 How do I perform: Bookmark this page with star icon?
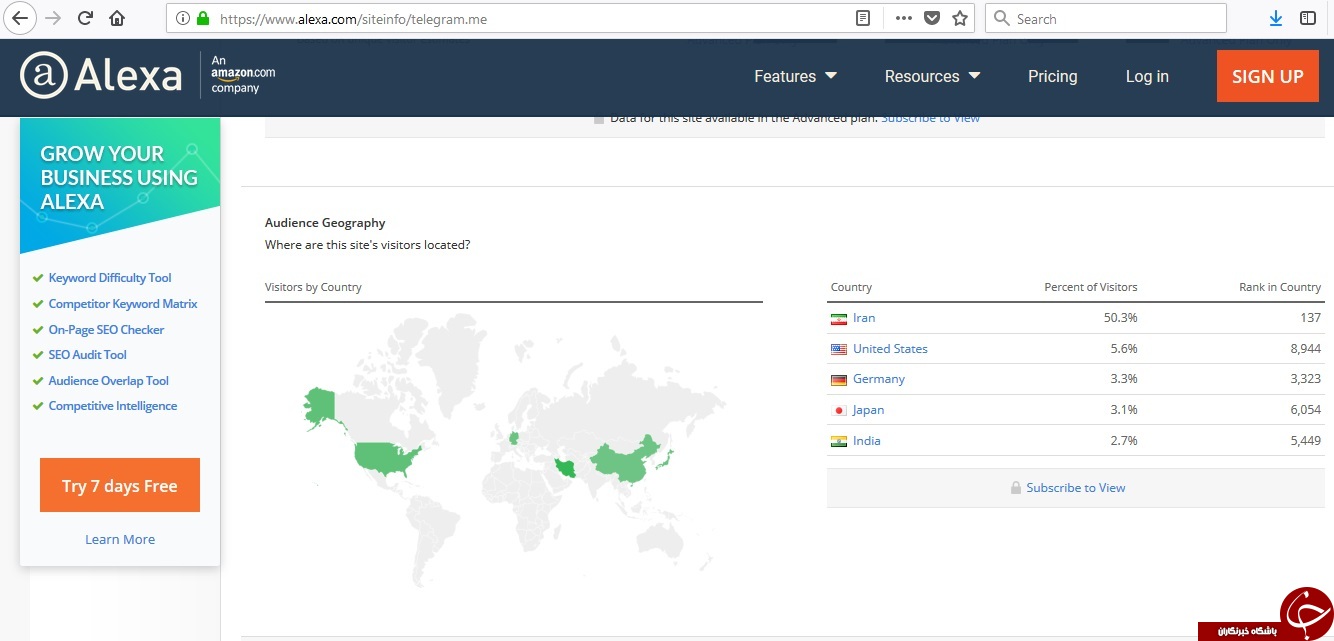click(960, 18)
